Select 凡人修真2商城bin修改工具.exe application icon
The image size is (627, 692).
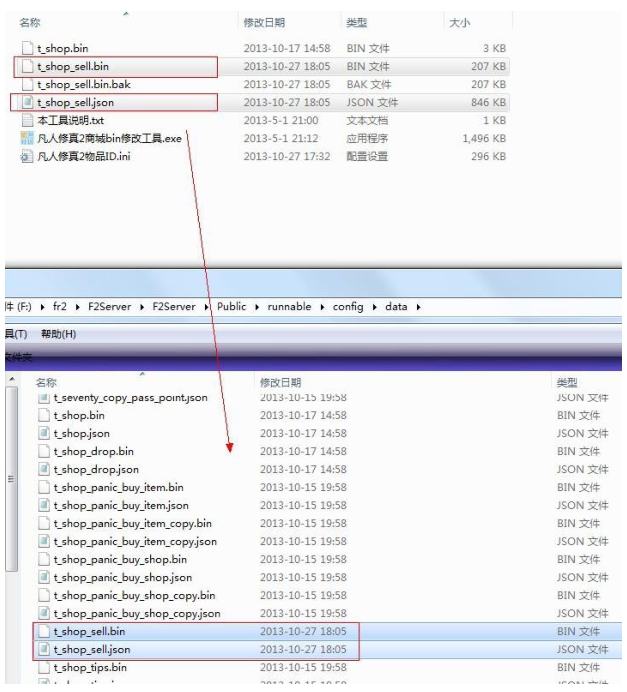click(x=27, y=138)
